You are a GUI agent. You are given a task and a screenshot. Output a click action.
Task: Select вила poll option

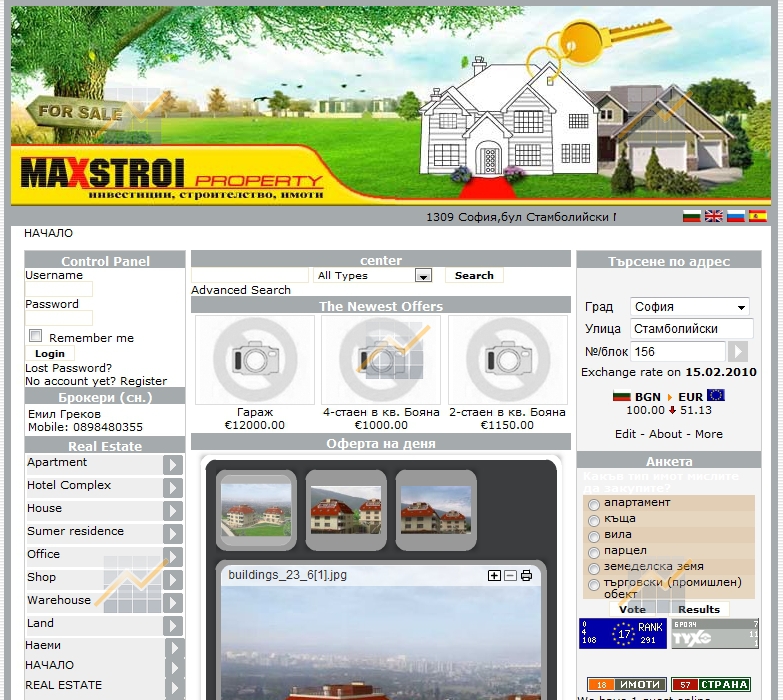pos(594,537)
